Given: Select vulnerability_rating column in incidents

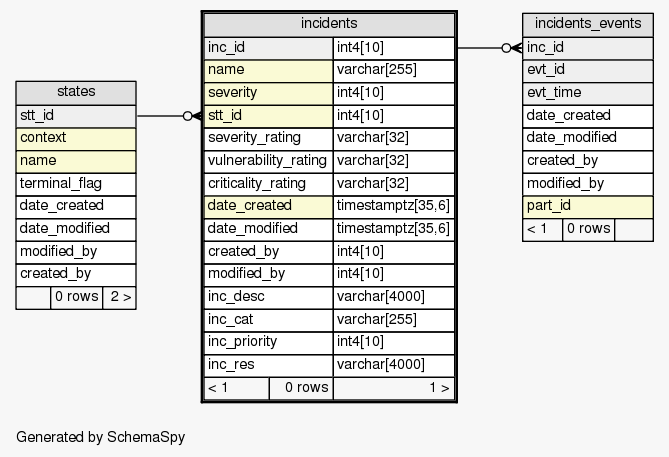Looking at the screenshot, I should pos(268,160).
